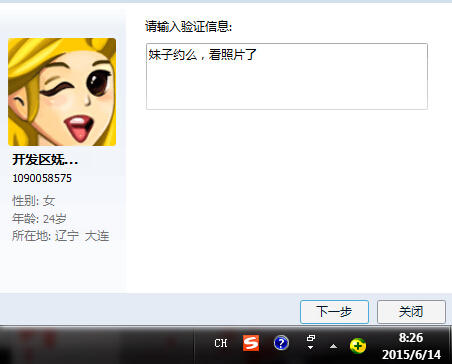Click the green plus security tray icon
The width and height of the screenshot is (452, 364).
(x=358, y=346)
